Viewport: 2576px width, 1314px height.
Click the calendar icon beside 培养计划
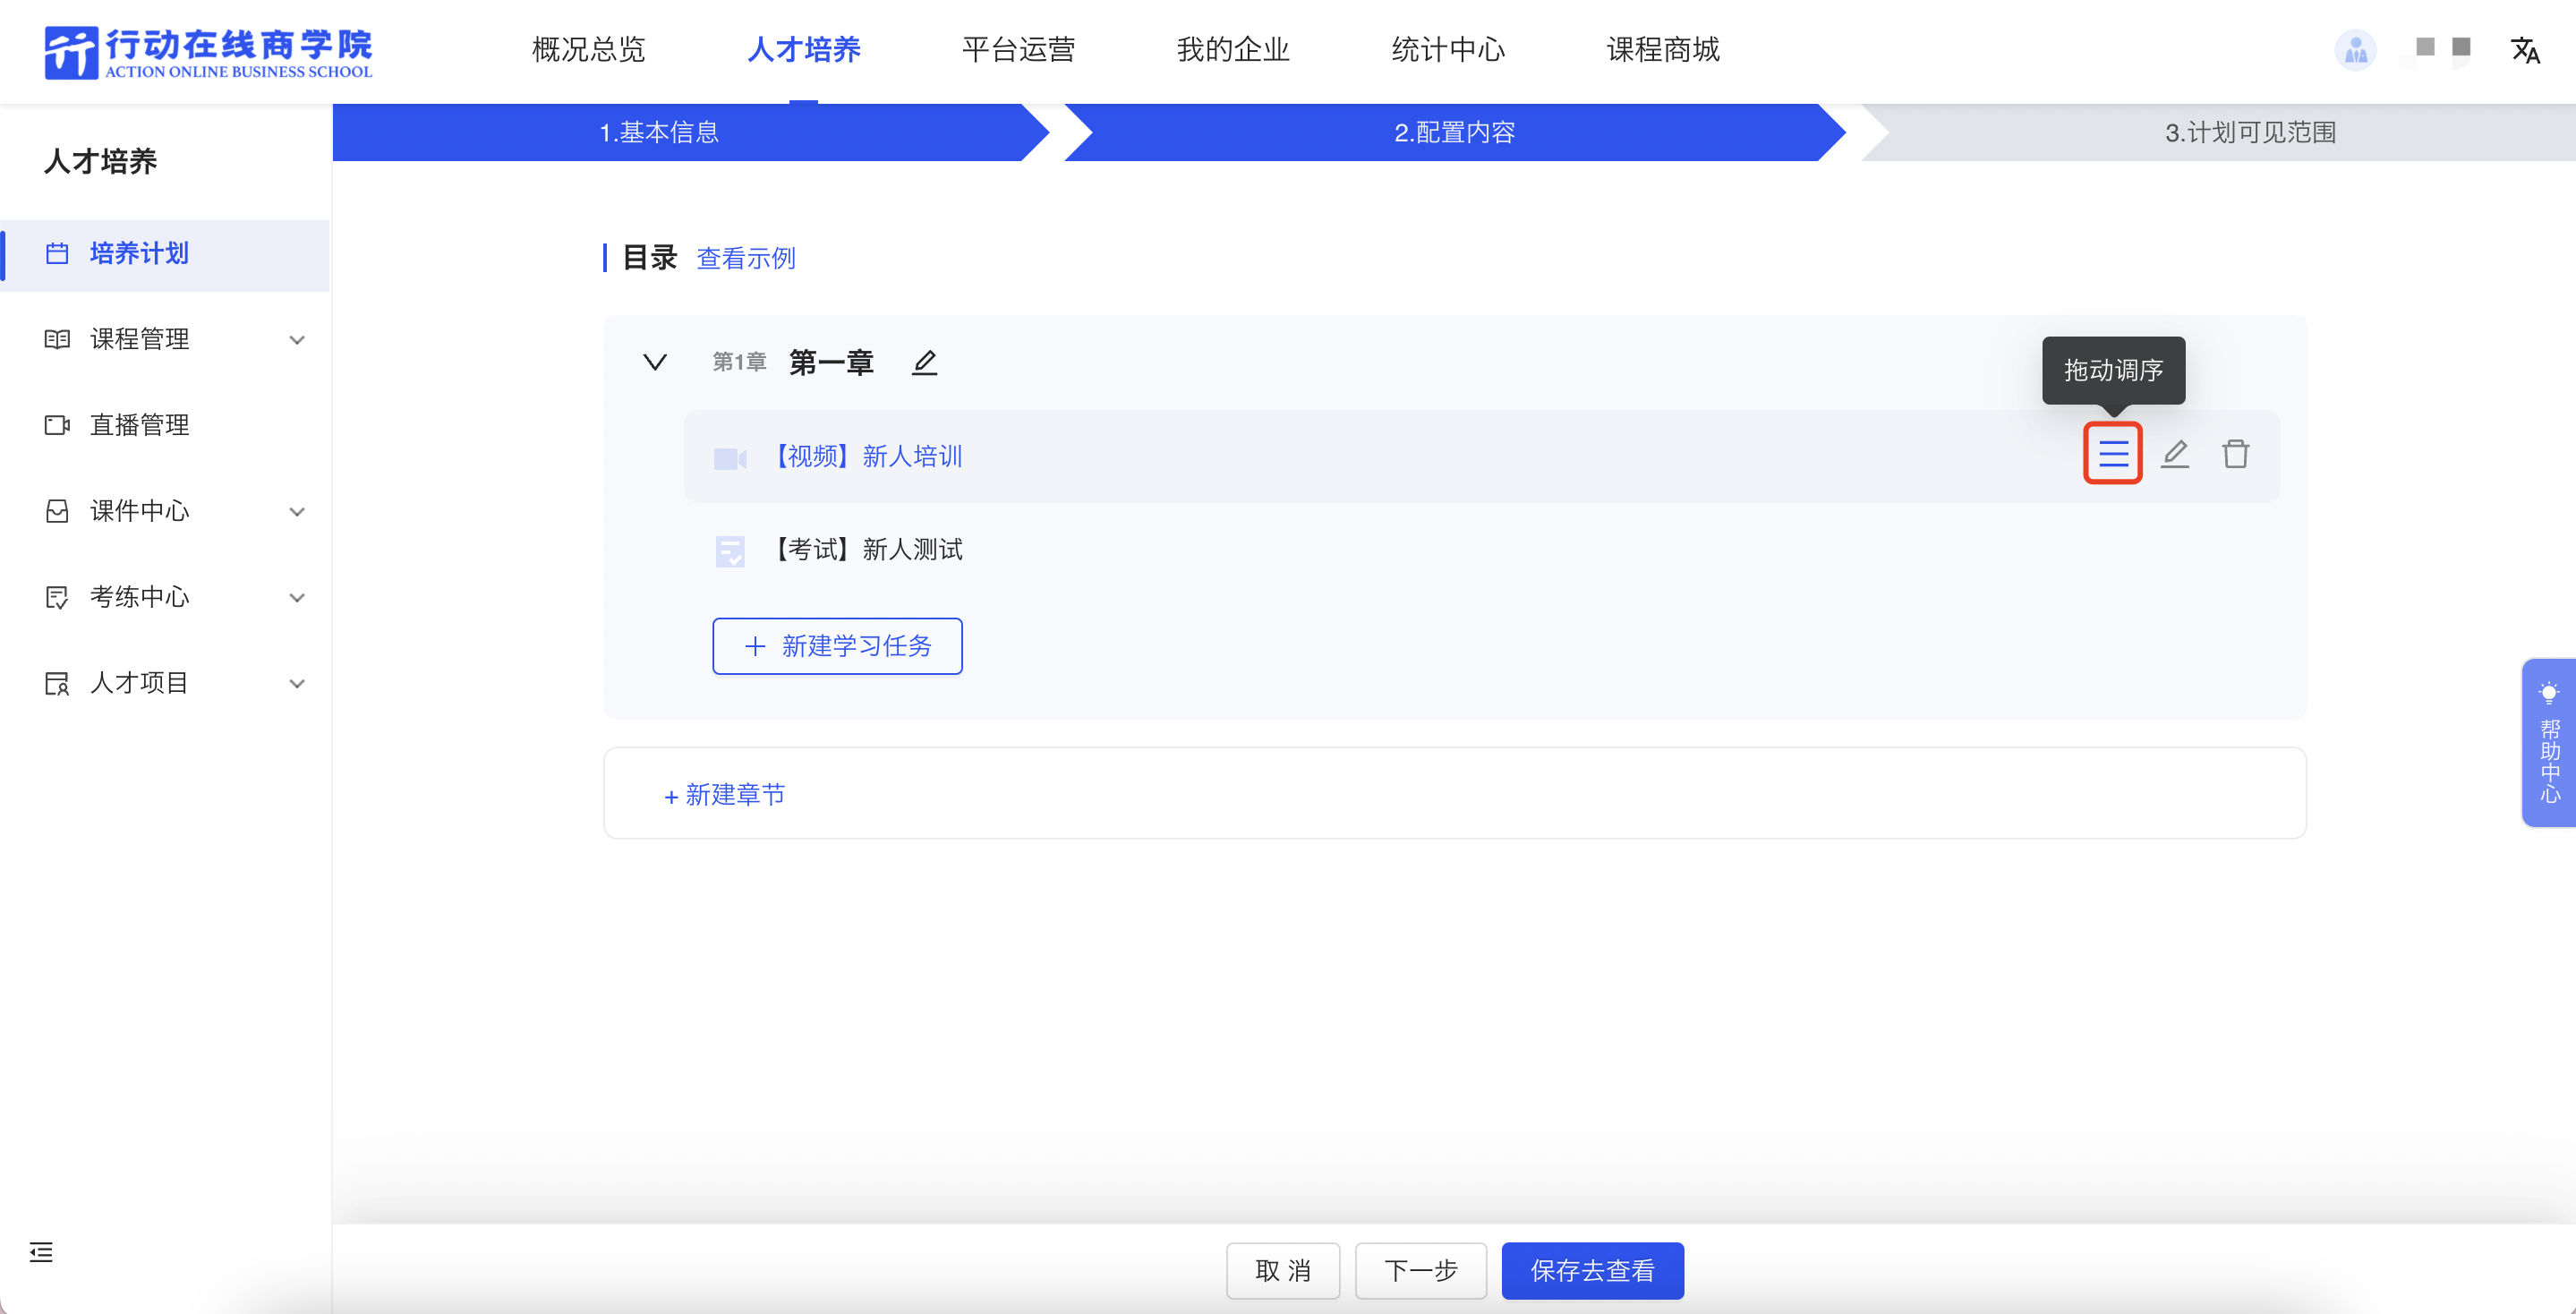[57, 254]
